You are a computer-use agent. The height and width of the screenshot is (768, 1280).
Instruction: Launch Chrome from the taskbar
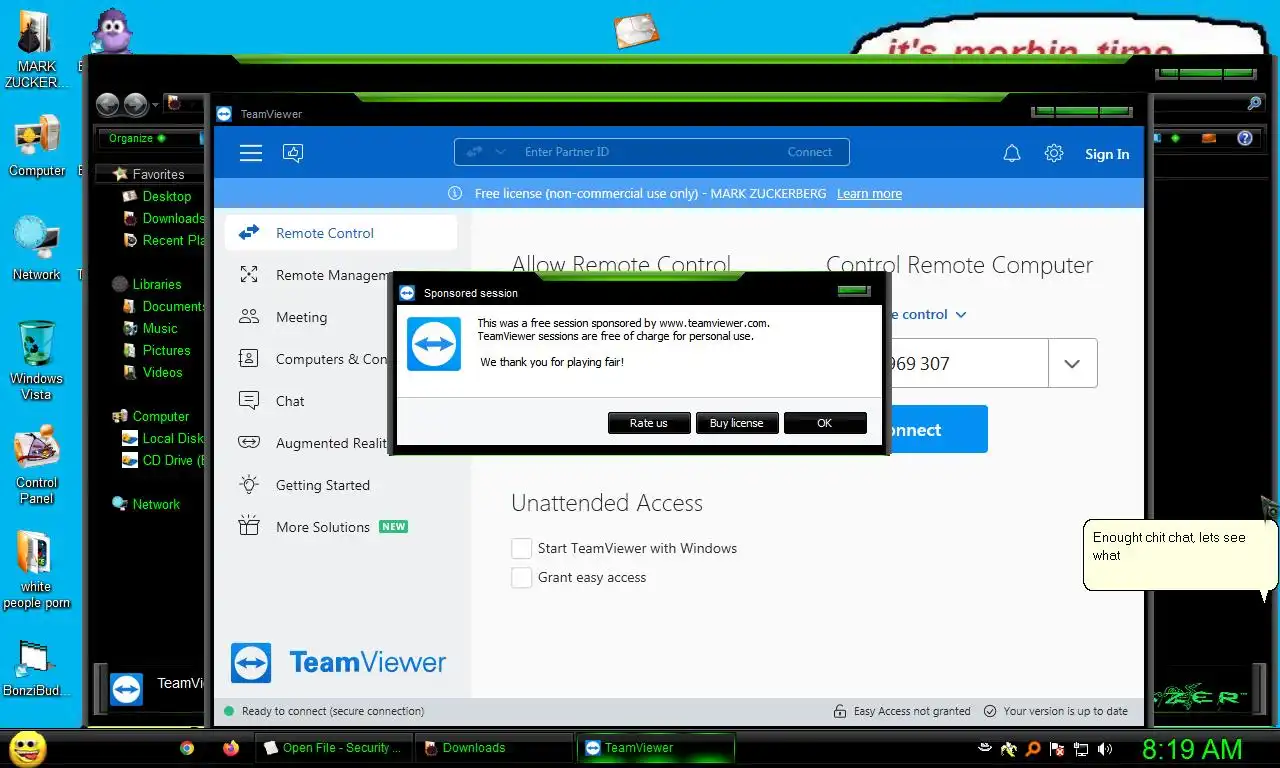(x=187, y=747)
